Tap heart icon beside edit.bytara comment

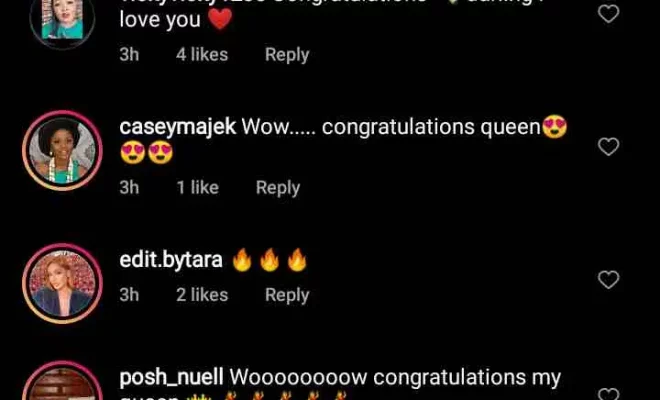(609, 280)
